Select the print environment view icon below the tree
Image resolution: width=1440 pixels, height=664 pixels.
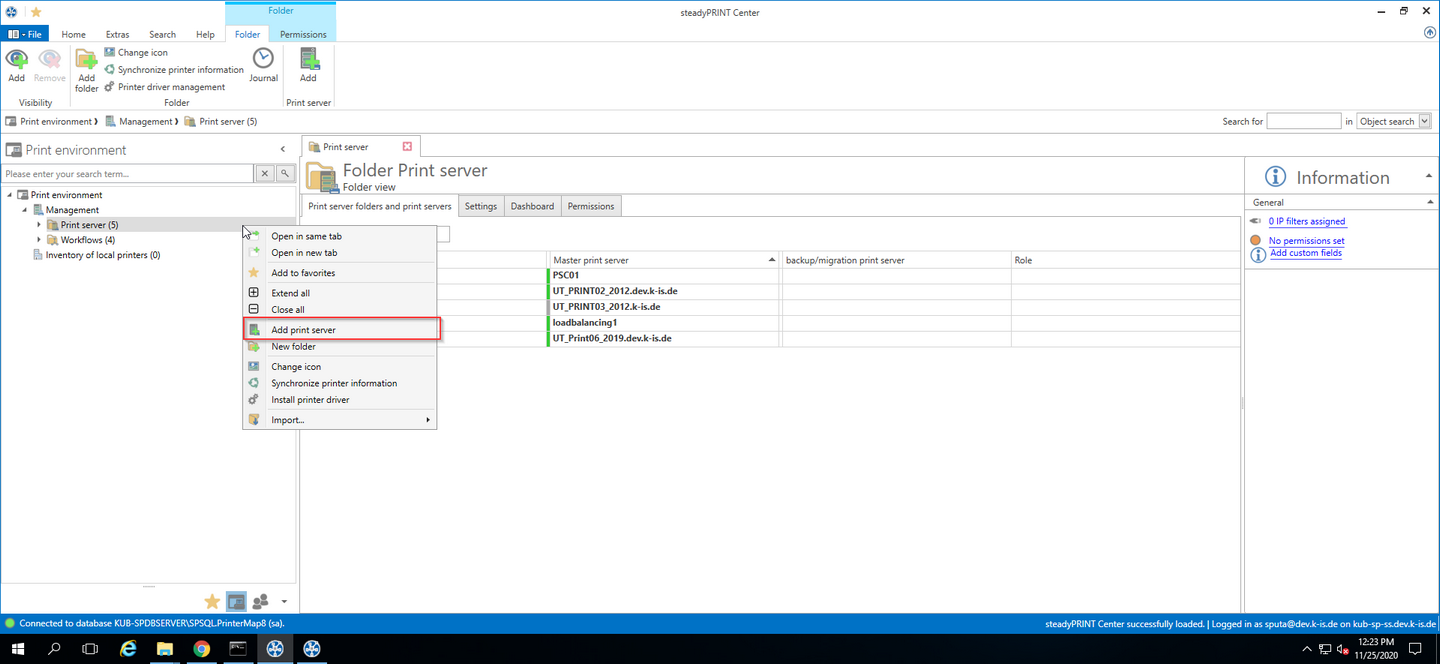click(x=236, y=601)
